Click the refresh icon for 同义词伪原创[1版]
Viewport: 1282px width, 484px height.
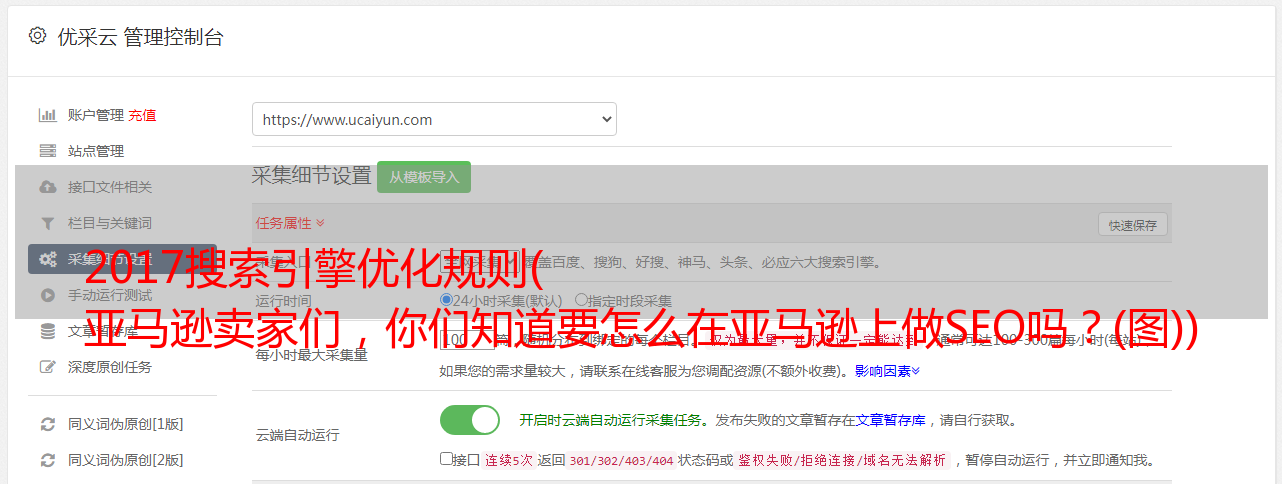47,424
